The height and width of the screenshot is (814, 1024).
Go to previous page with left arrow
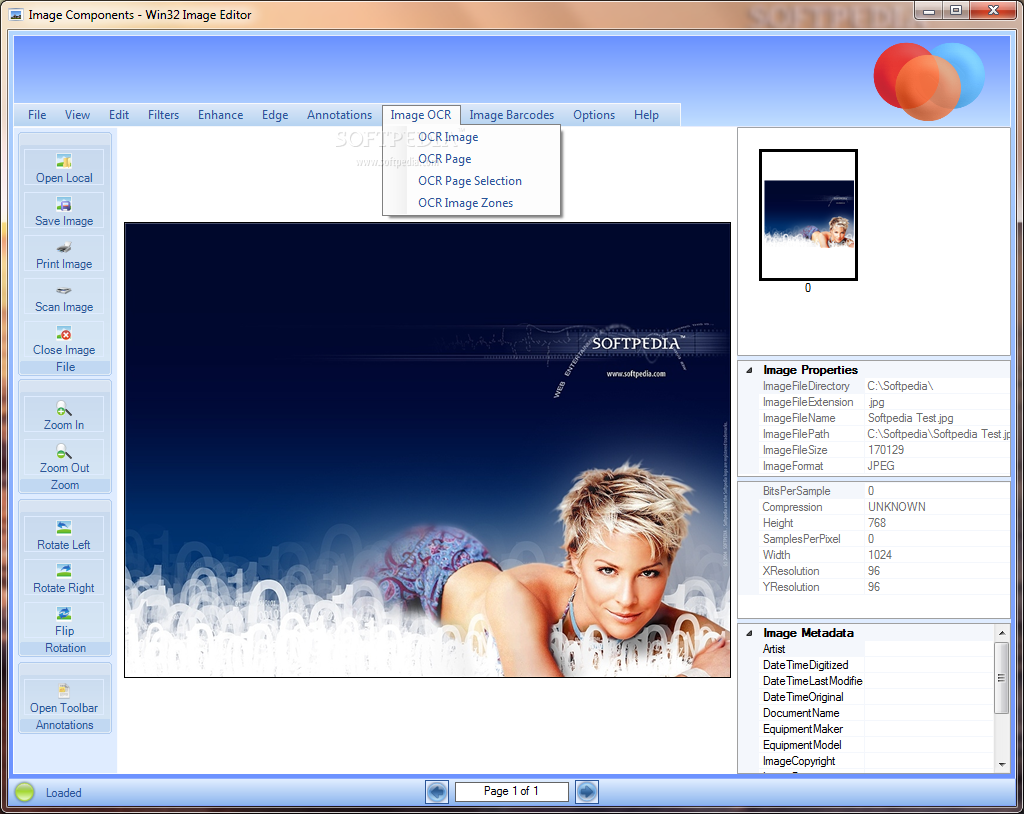437,792
